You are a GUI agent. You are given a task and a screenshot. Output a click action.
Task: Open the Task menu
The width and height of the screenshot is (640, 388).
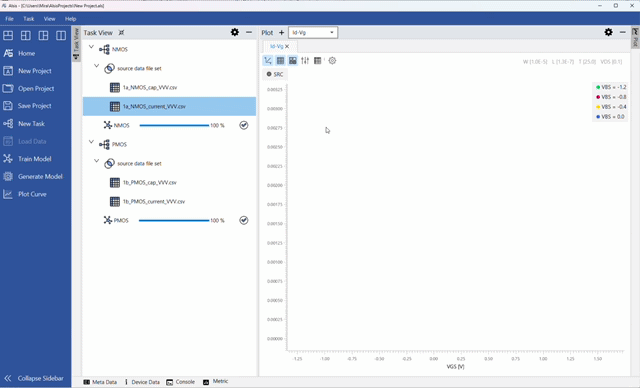(29, 19)
